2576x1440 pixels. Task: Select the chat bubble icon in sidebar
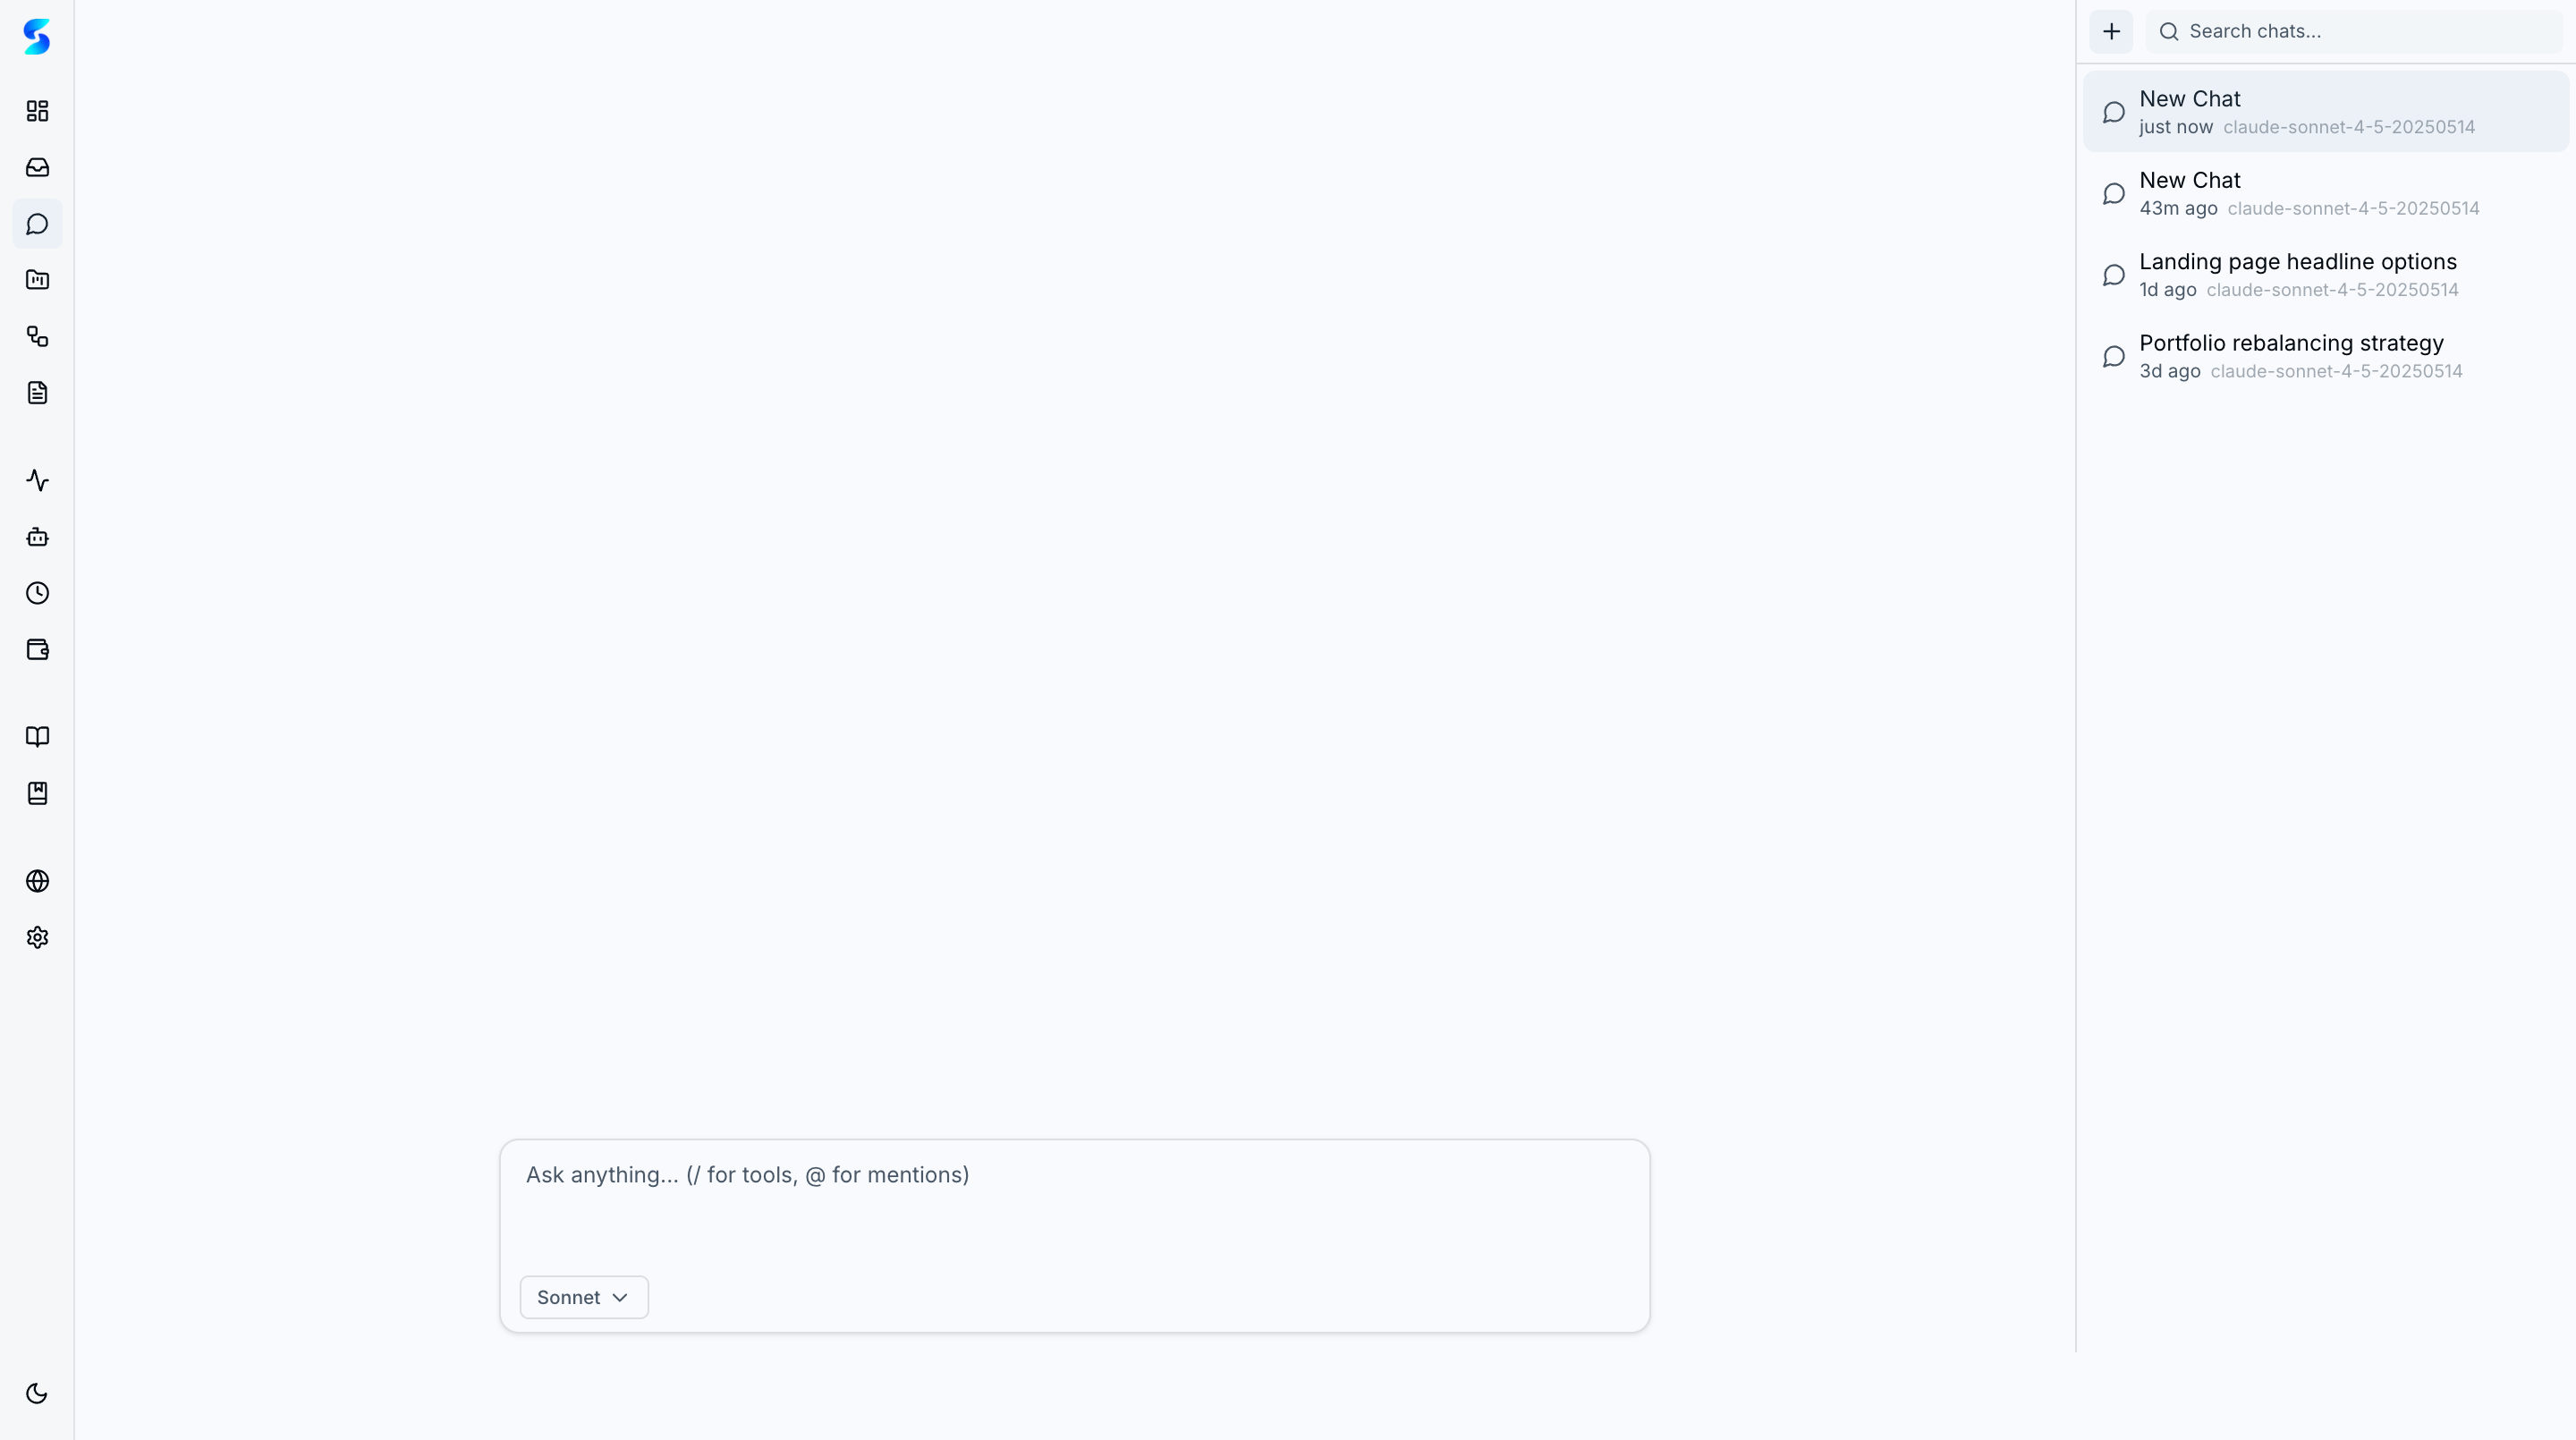pos(37,224)
